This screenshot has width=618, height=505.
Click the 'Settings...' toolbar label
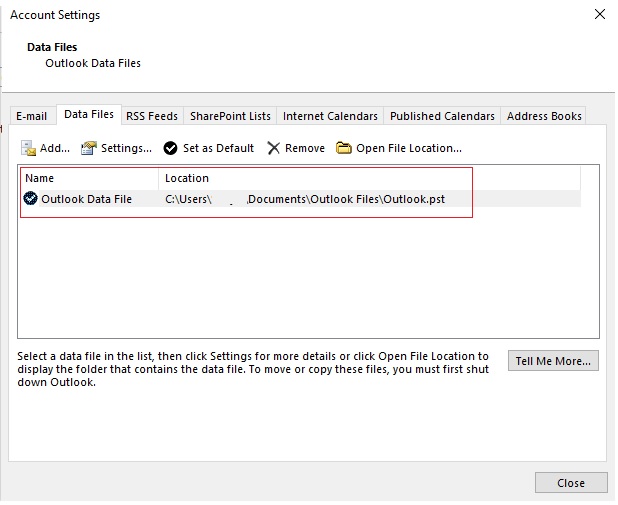pos(126,148)
